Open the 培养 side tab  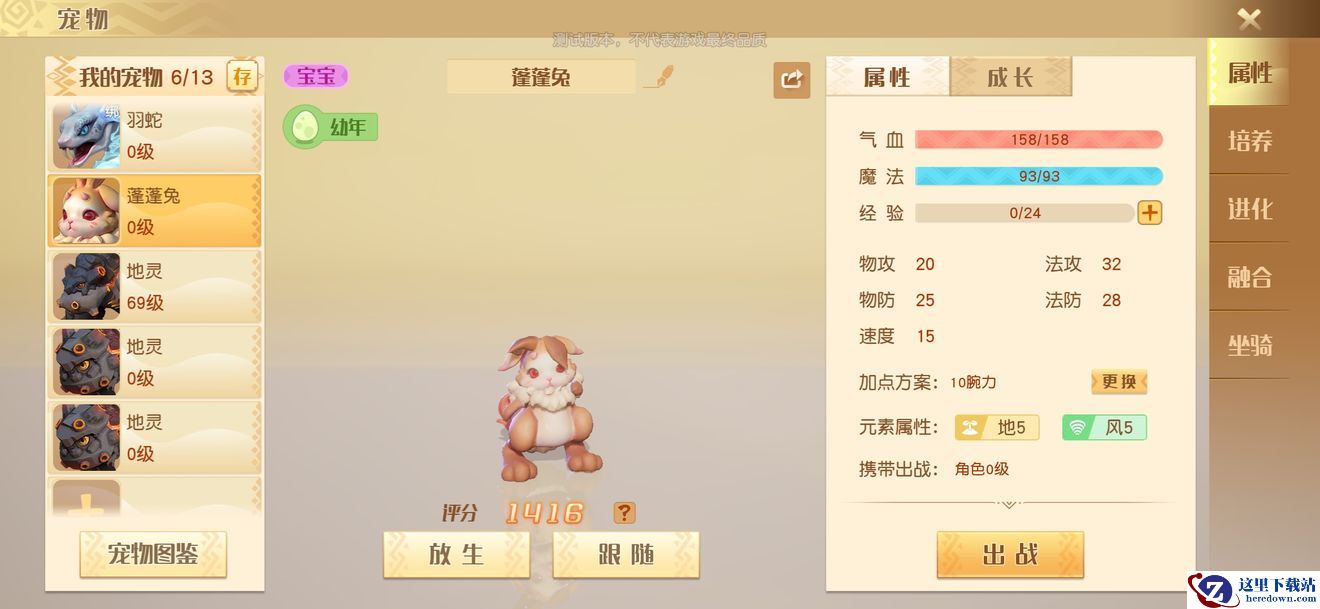click(x=1249, y=141)
